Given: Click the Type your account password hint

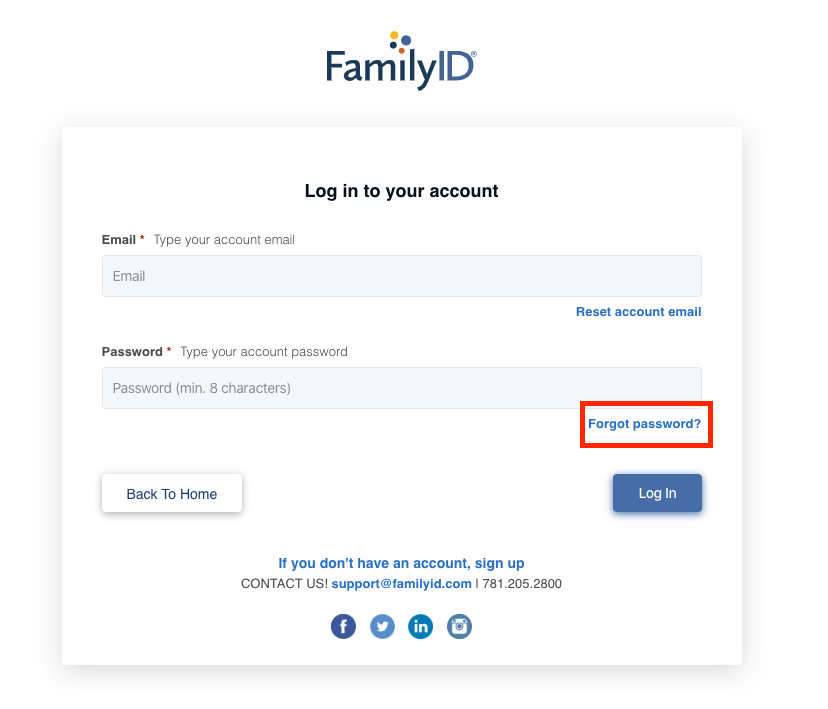Looking at the screenshot, I should point(264,352).
